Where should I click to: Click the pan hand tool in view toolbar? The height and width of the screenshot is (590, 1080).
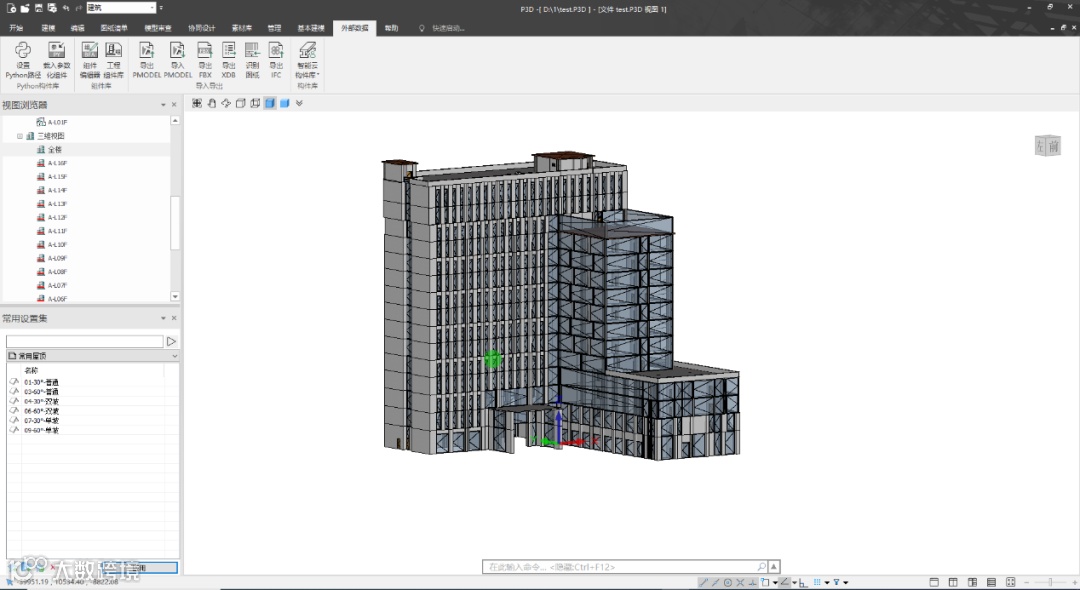[x=211, y=103]
